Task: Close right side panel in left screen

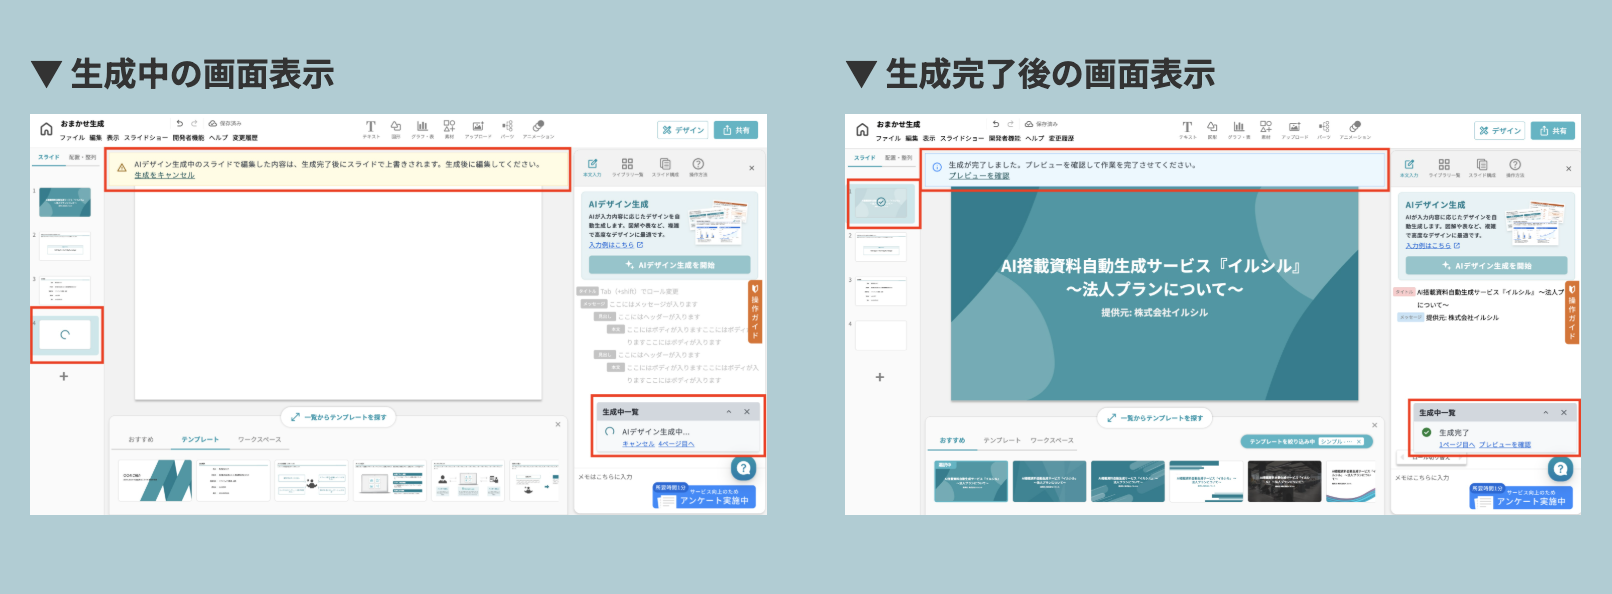Action: (752, 168)
